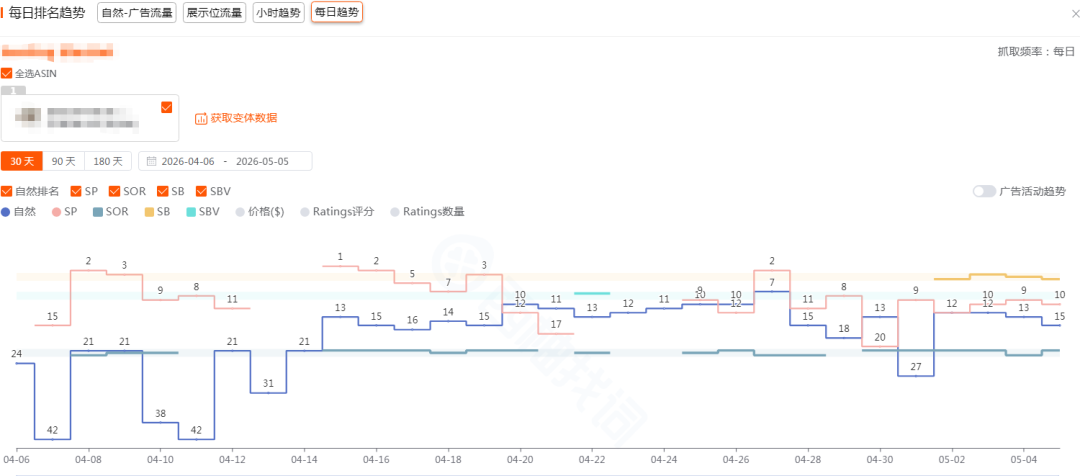
Task: Click the SP rank point labeled 17
Action: (556, 333)
